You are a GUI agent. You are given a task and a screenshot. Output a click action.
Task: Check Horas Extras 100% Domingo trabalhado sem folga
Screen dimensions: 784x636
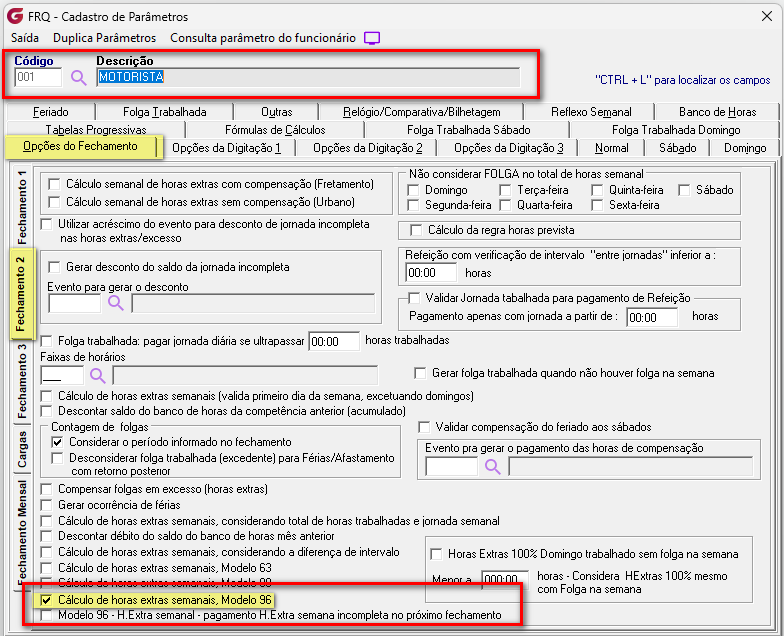pos(436,554)
